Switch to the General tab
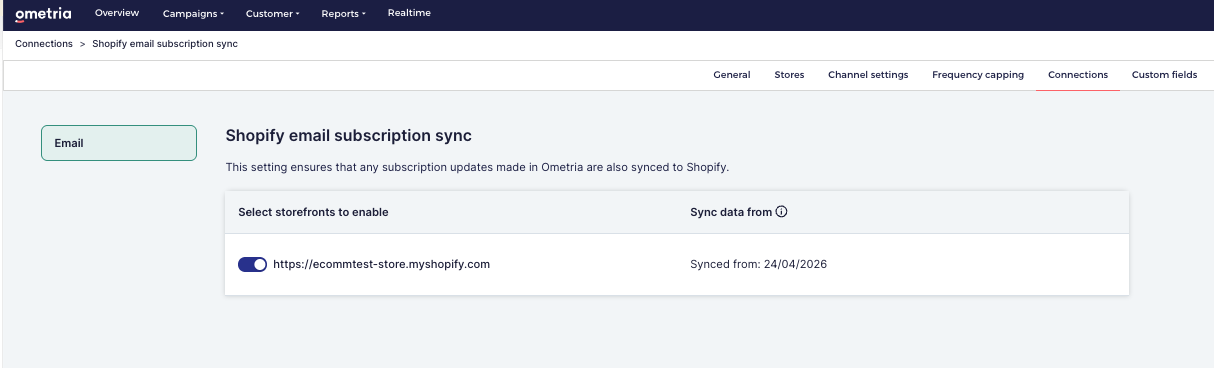This screenshot has height=368, width=1214. tap(732, 75)
